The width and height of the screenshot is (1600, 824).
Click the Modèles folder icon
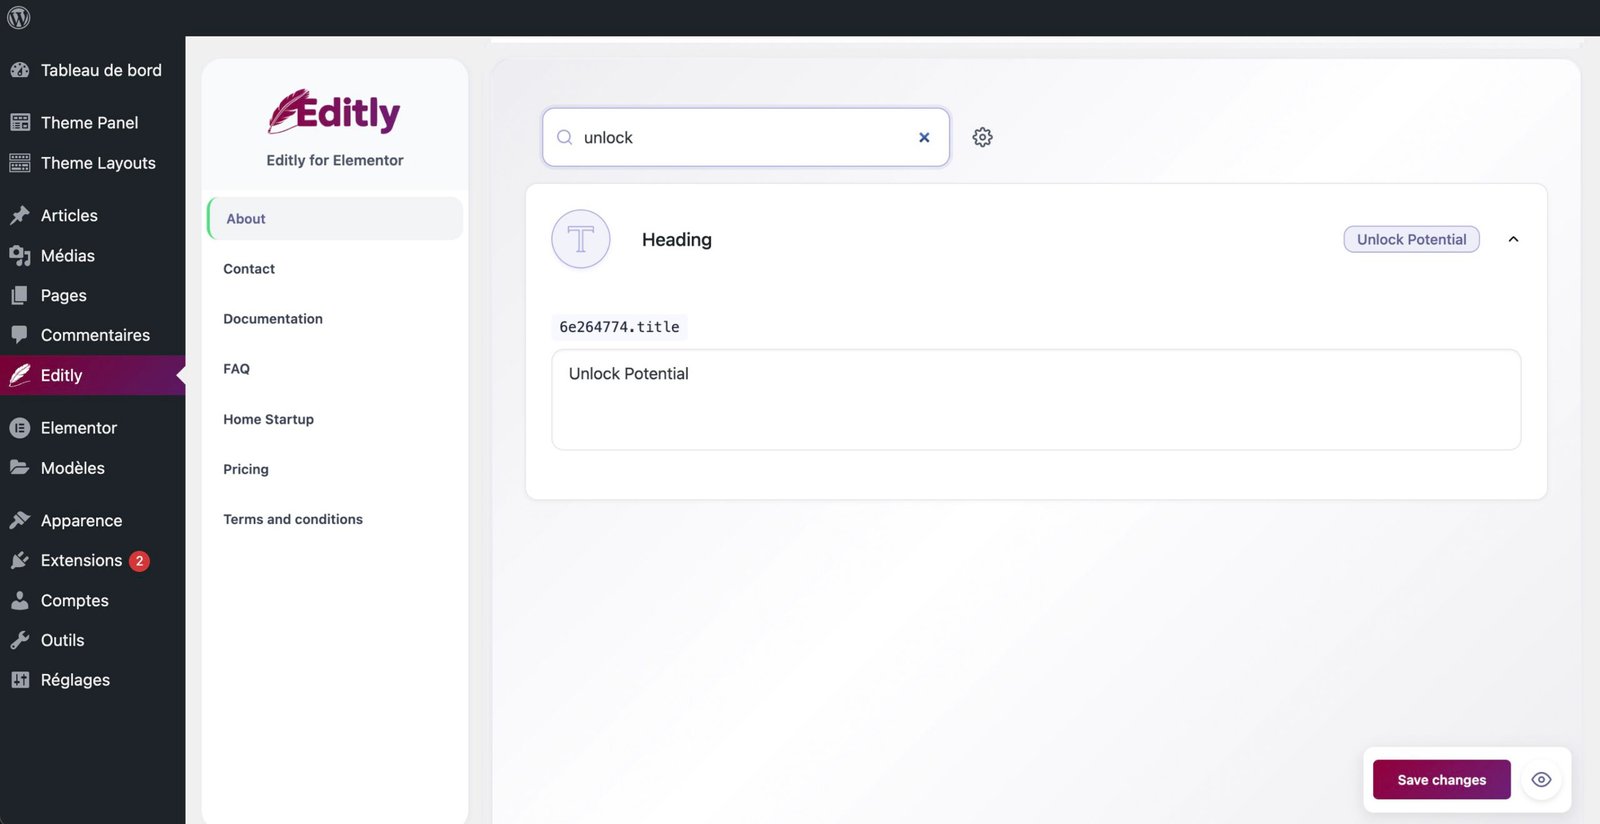[x=20, y=467]
